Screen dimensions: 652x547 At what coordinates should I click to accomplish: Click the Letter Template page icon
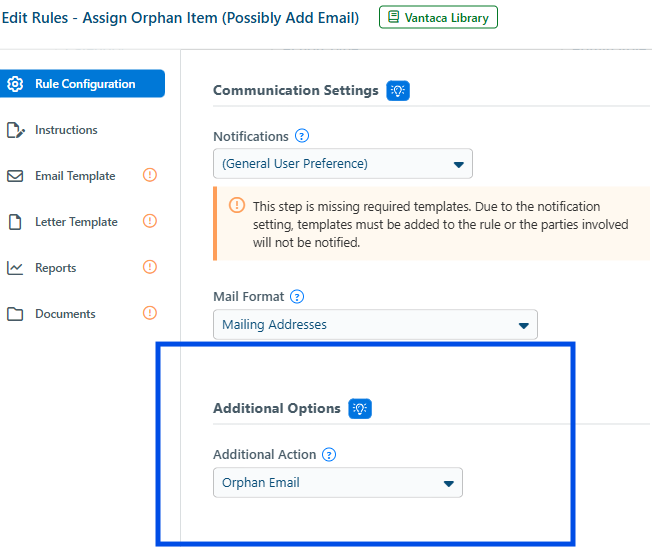[x=15, y=222]
